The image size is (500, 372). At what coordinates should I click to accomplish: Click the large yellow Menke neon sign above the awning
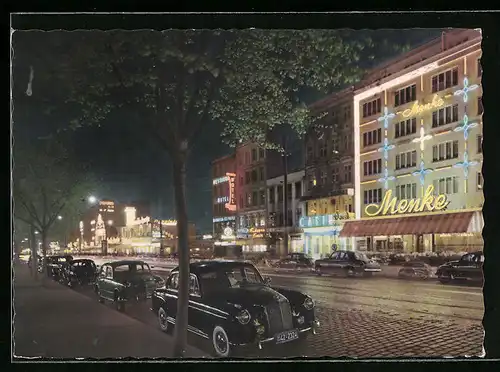tap(406, 201)
